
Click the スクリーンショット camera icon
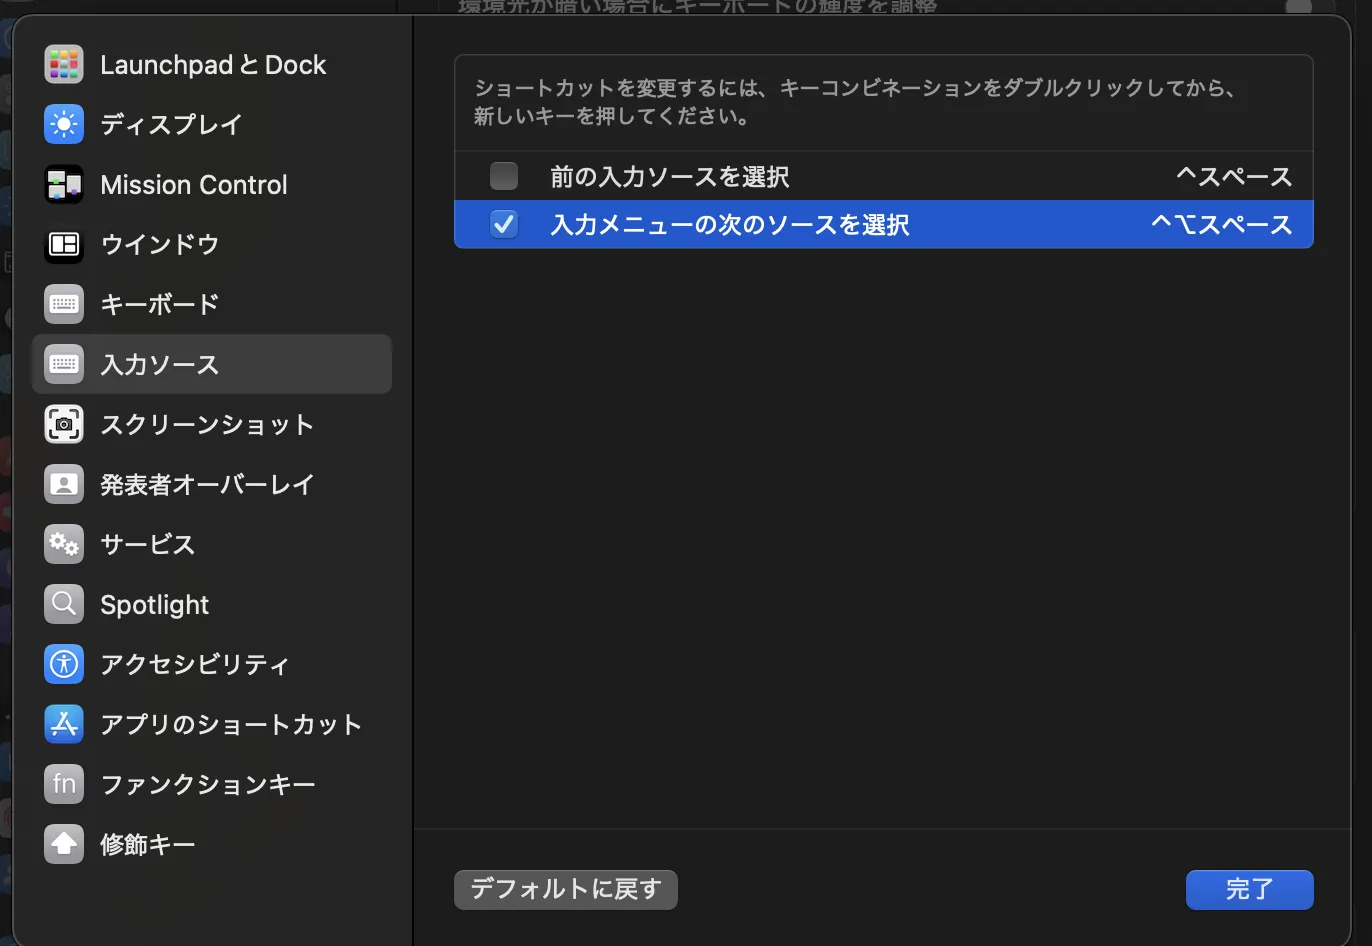(x=63, y=424)
